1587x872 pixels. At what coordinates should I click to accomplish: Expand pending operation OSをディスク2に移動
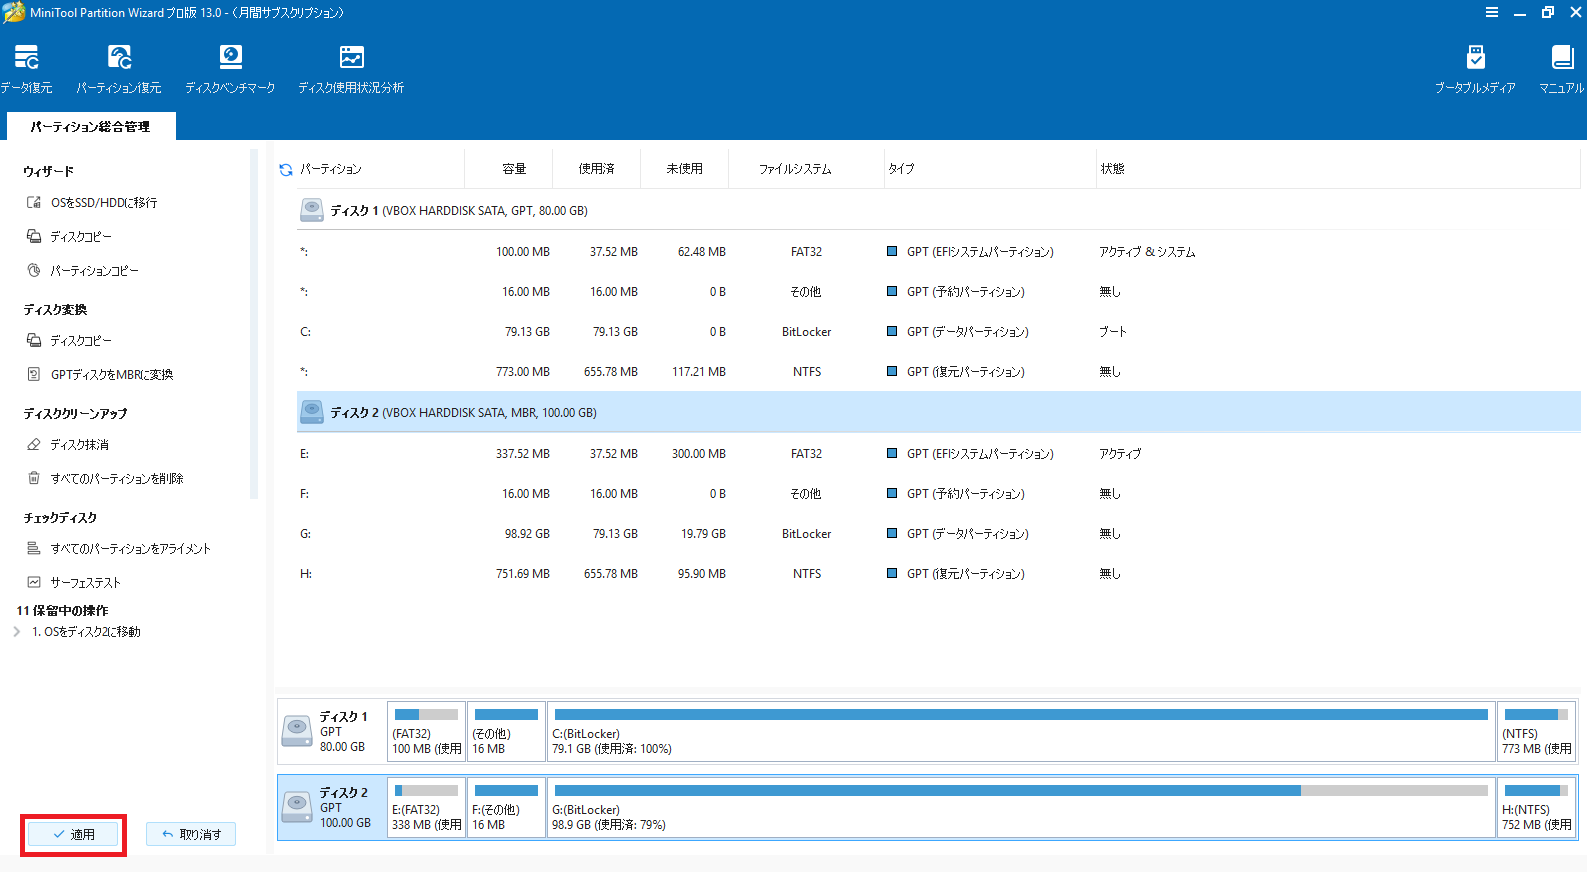point(17,632)
